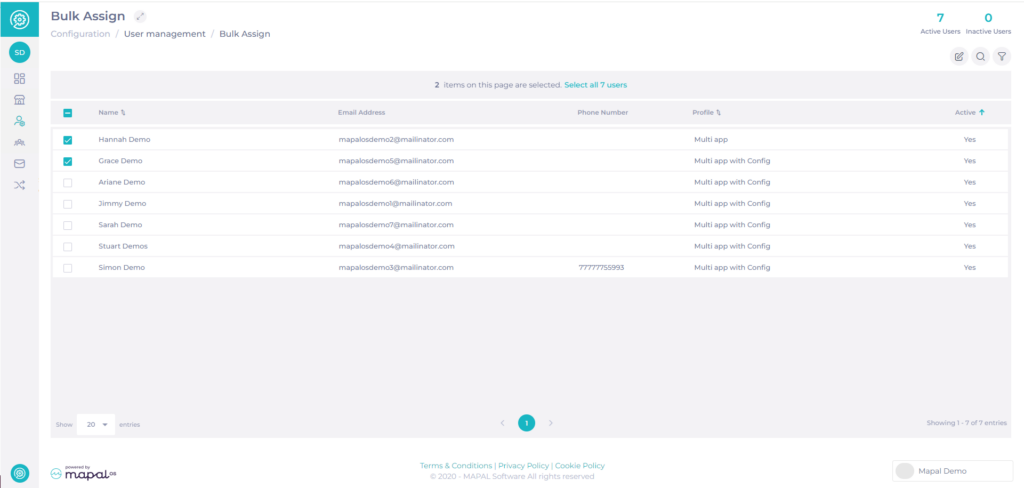Click page 1 pagination button

(x=526, y=423)
